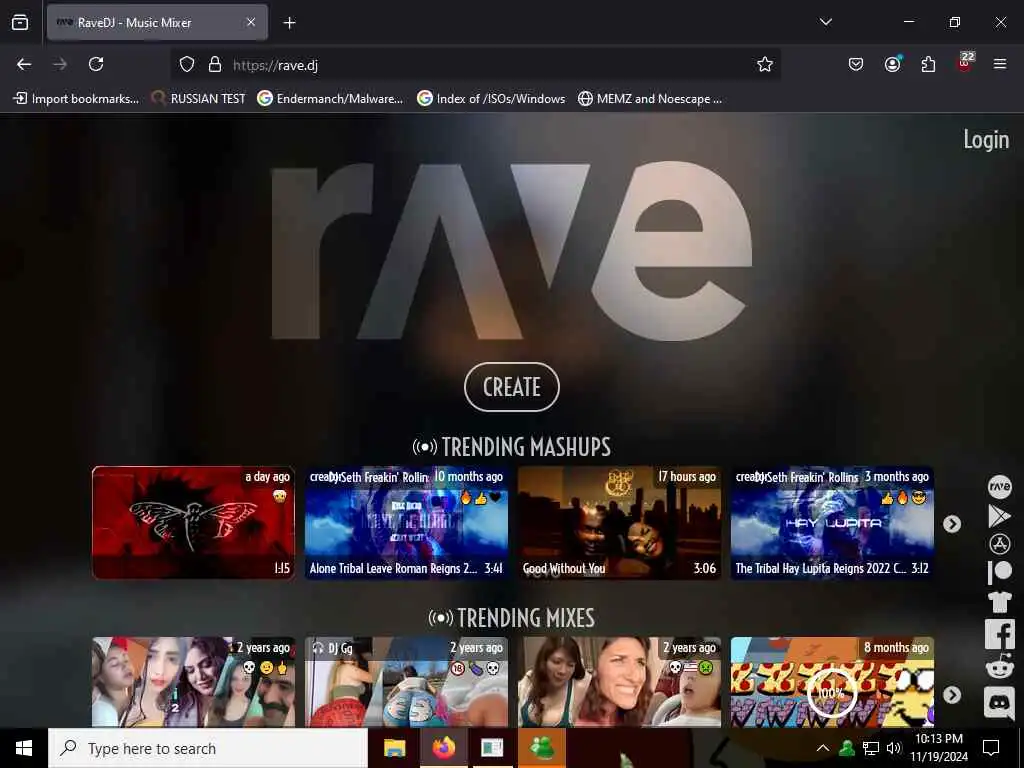Open the Reddit icon in sidebar

pos(999,667)
